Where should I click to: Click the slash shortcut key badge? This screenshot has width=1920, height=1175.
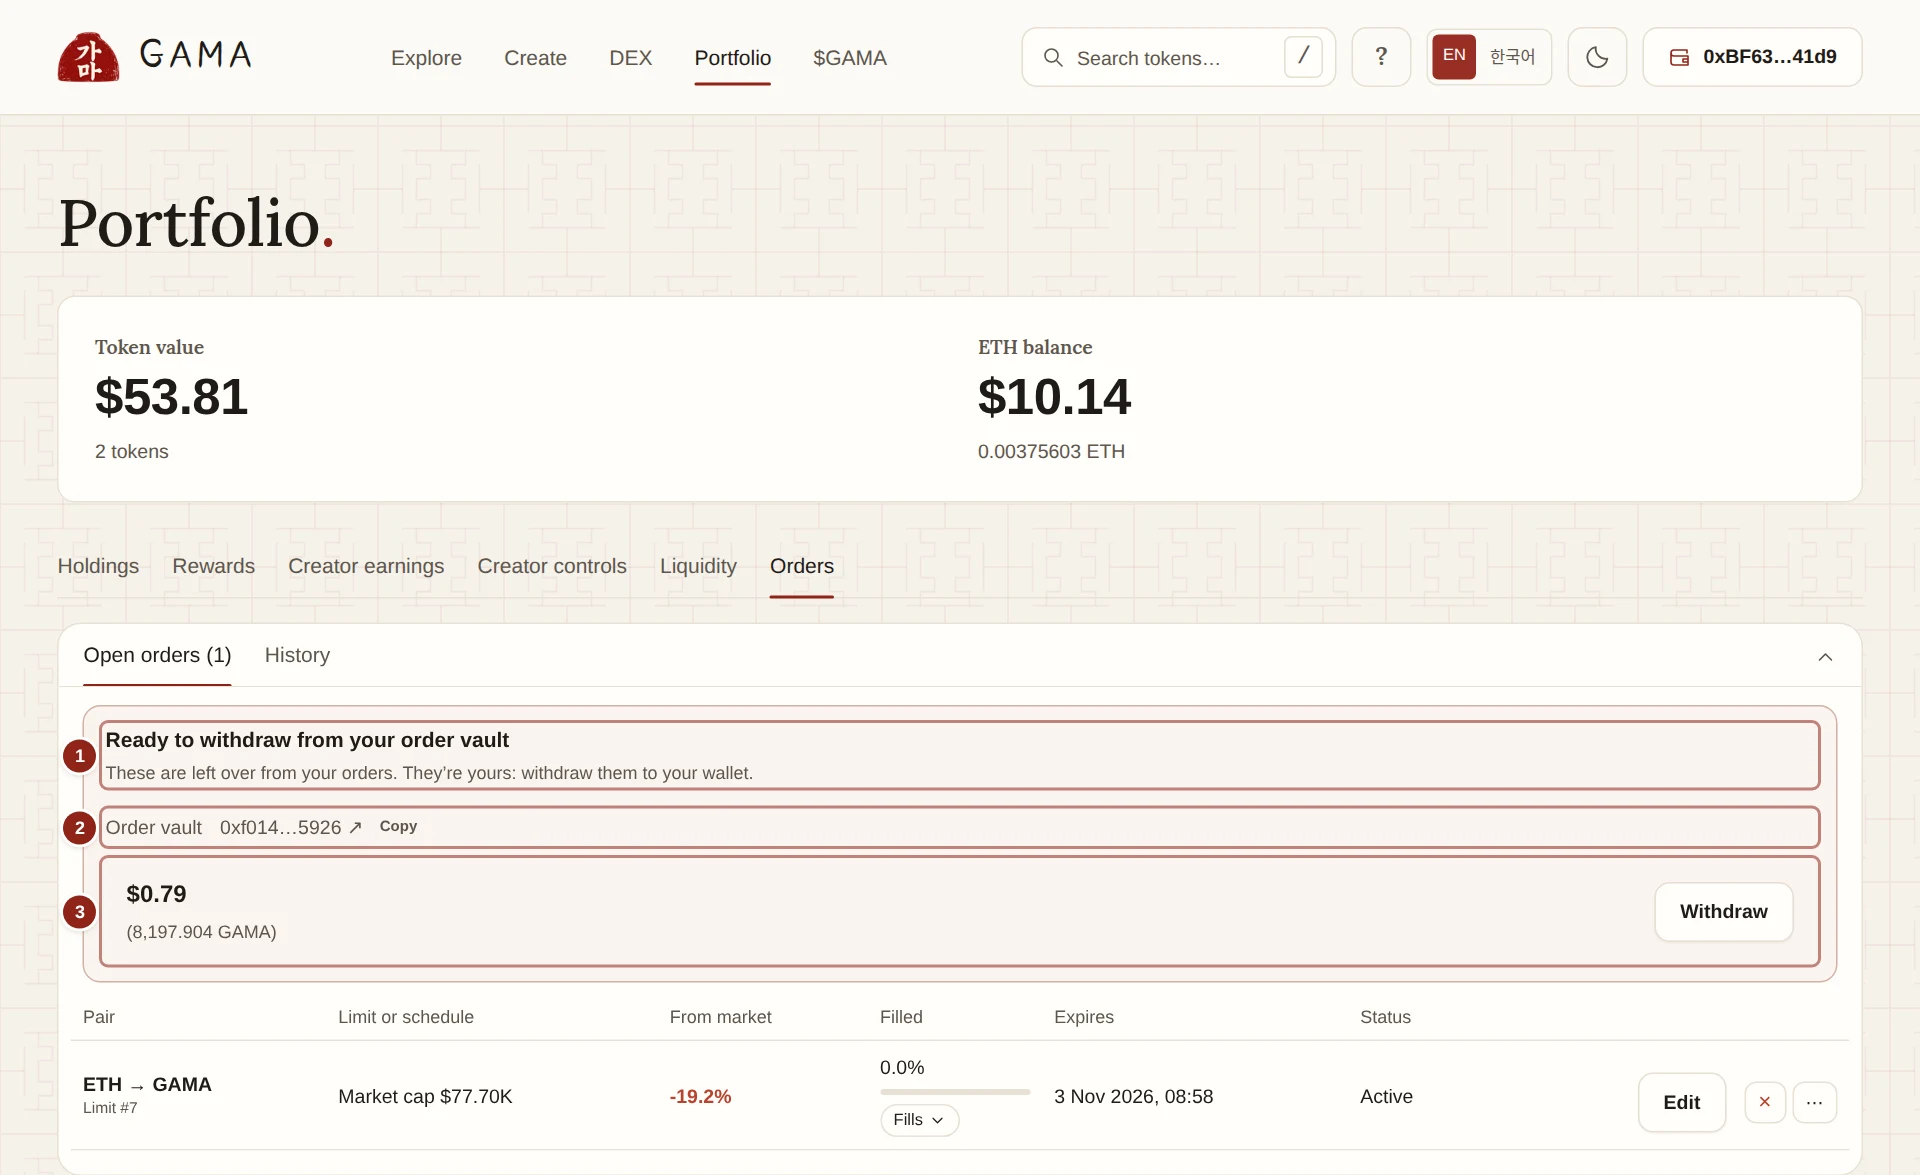pos(1303,57)
